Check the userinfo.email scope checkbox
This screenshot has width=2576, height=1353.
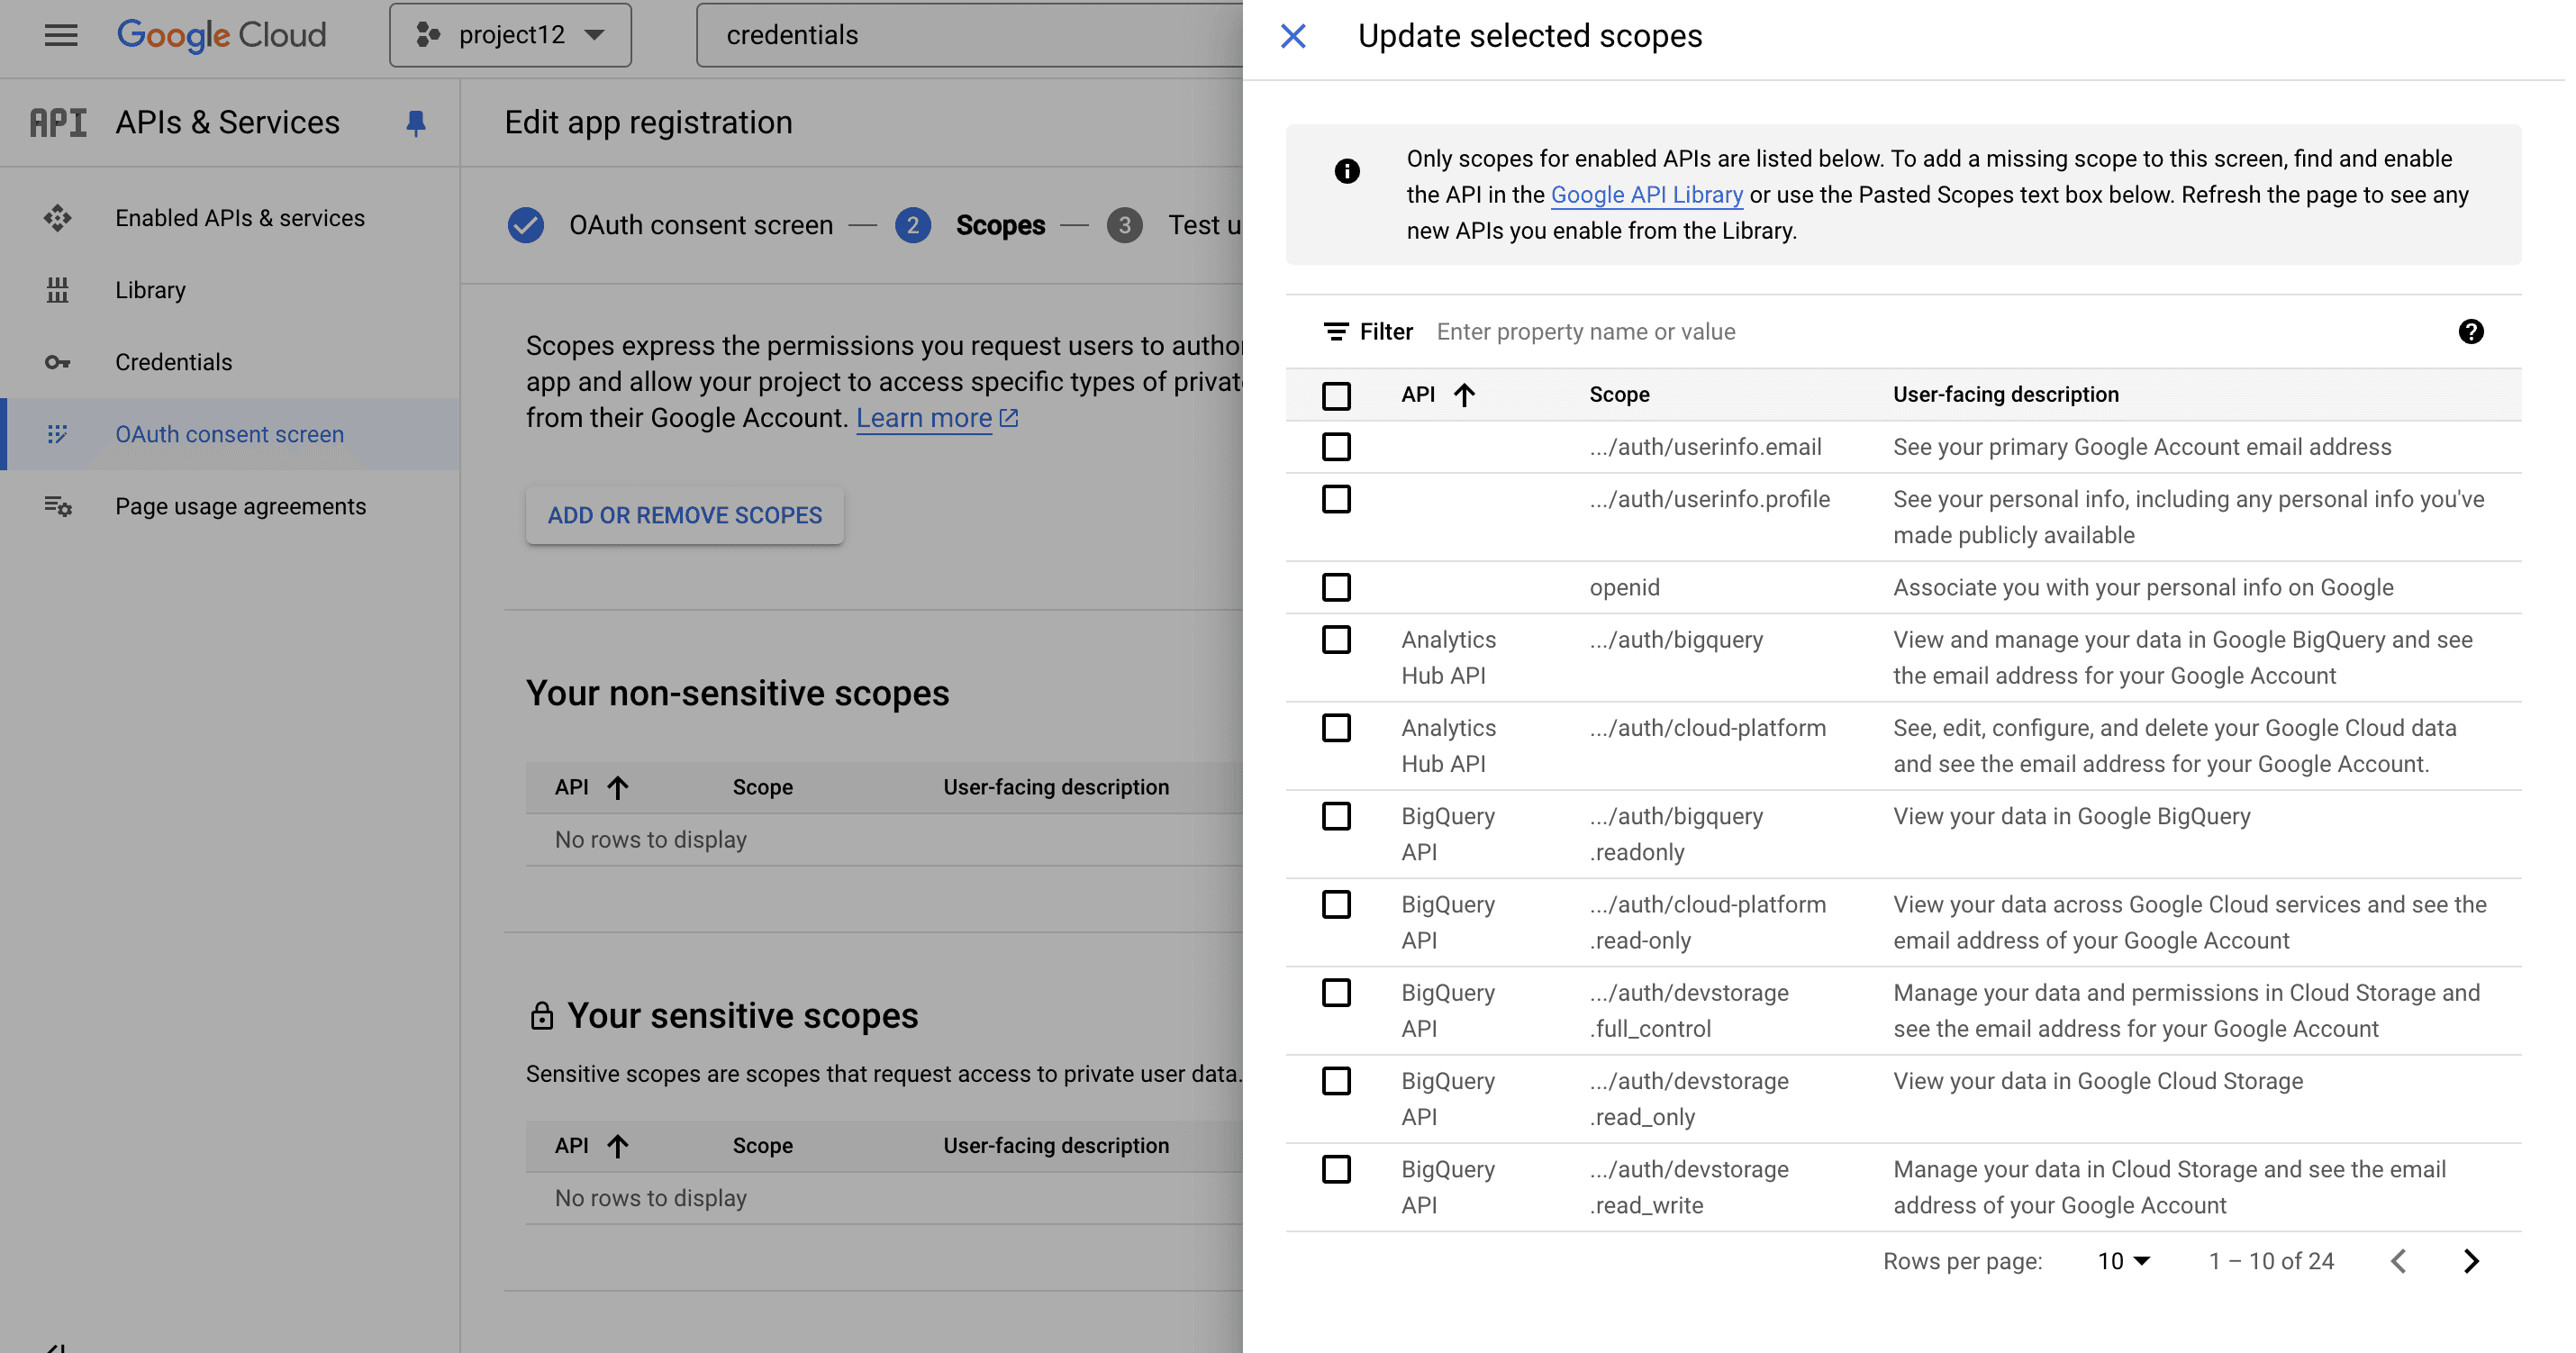(x=1337, y=447)
